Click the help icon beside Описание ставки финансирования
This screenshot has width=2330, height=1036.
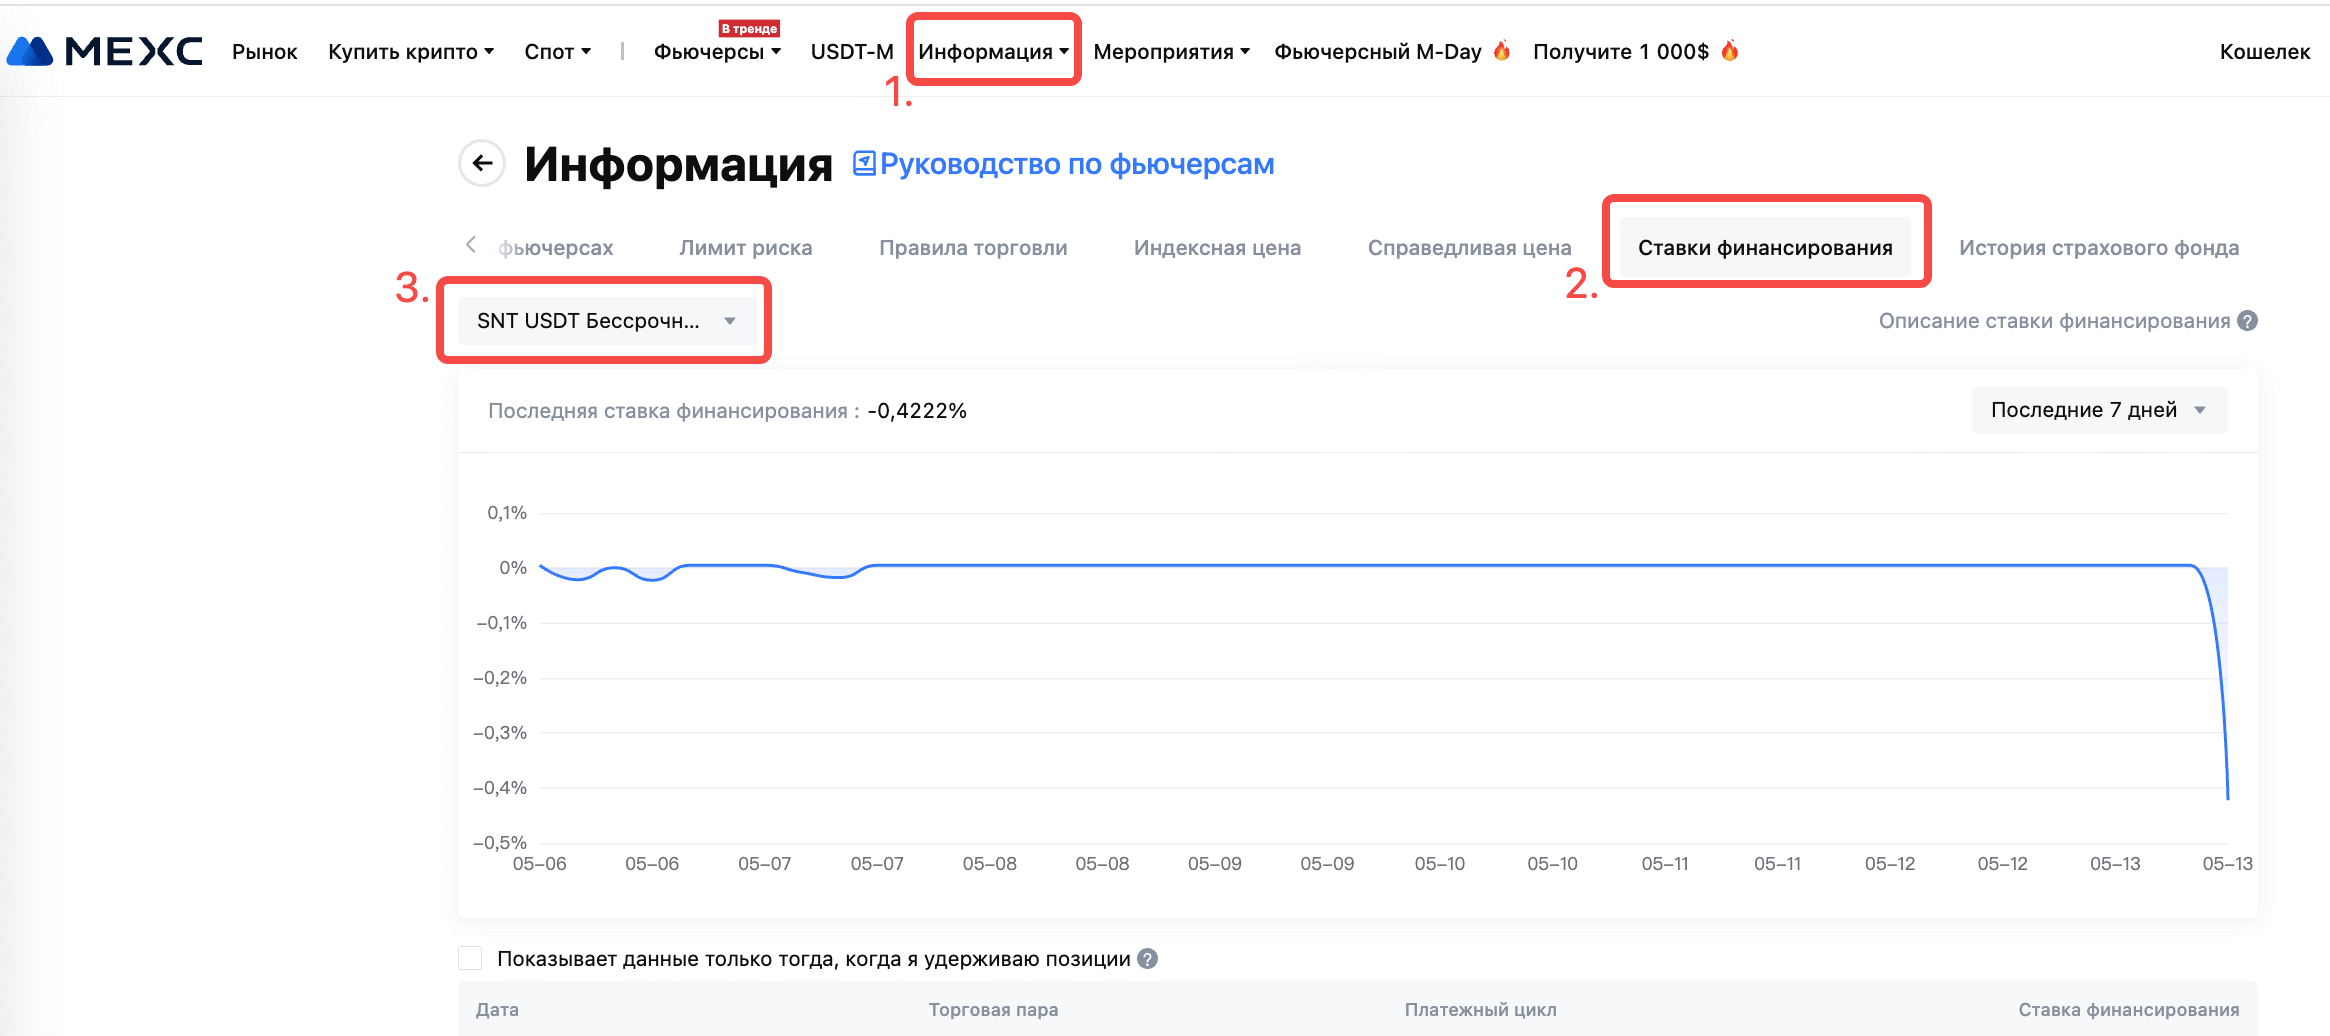[x=2247, y=321]
